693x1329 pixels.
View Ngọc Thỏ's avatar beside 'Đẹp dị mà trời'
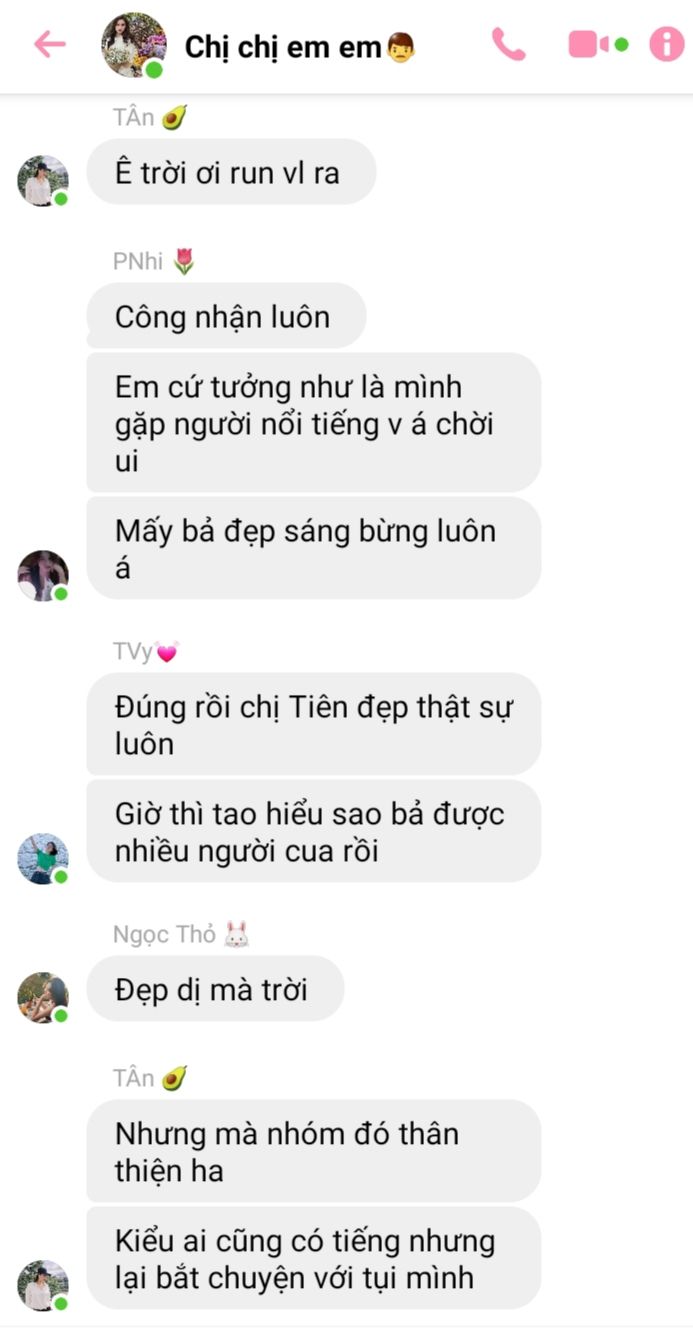(42, 997)
